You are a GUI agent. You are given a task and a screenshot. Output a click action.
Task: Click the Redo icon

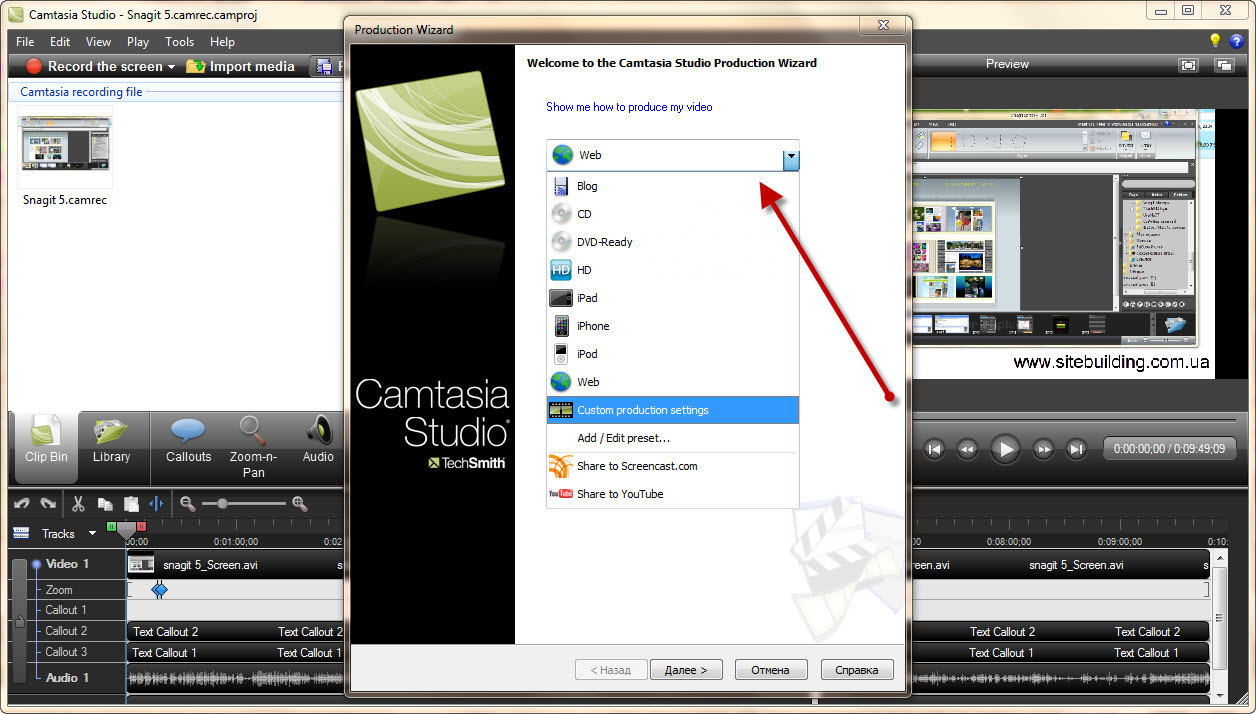pyautogui.click(x=47, y=504)
